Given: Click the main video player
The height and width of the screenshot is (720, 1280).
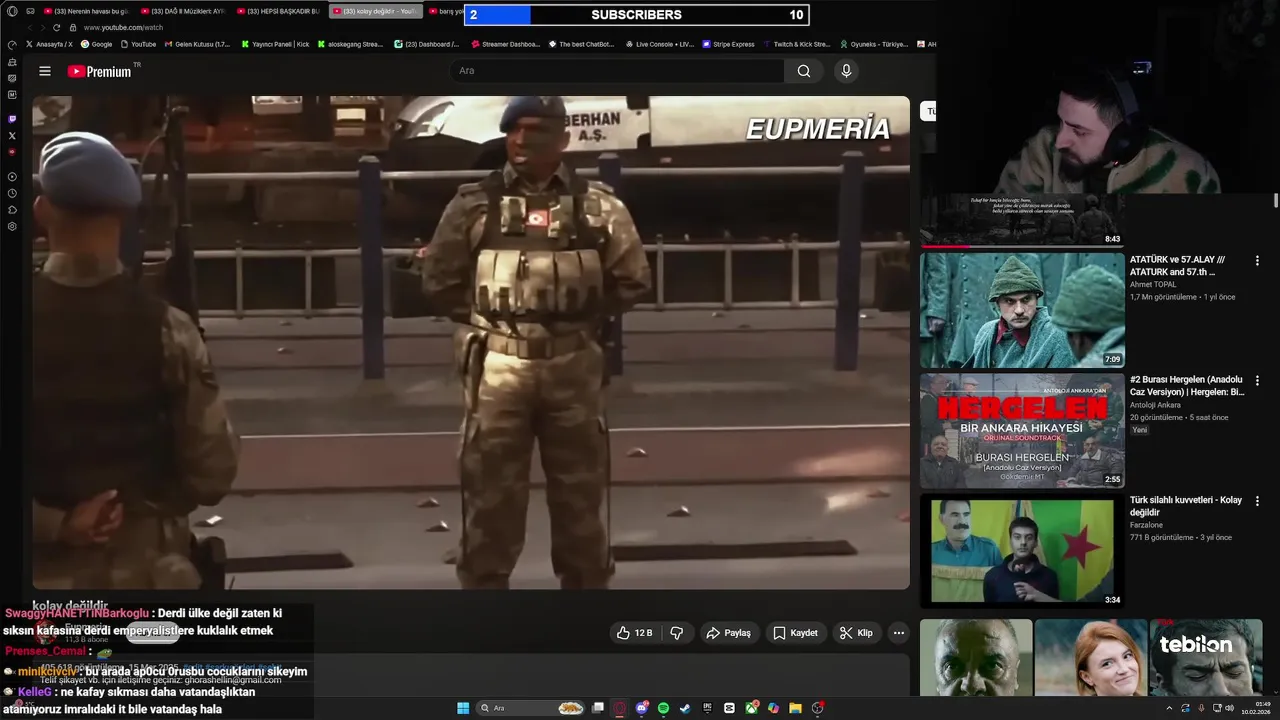Looking at the screenshot, I should 471,342.
